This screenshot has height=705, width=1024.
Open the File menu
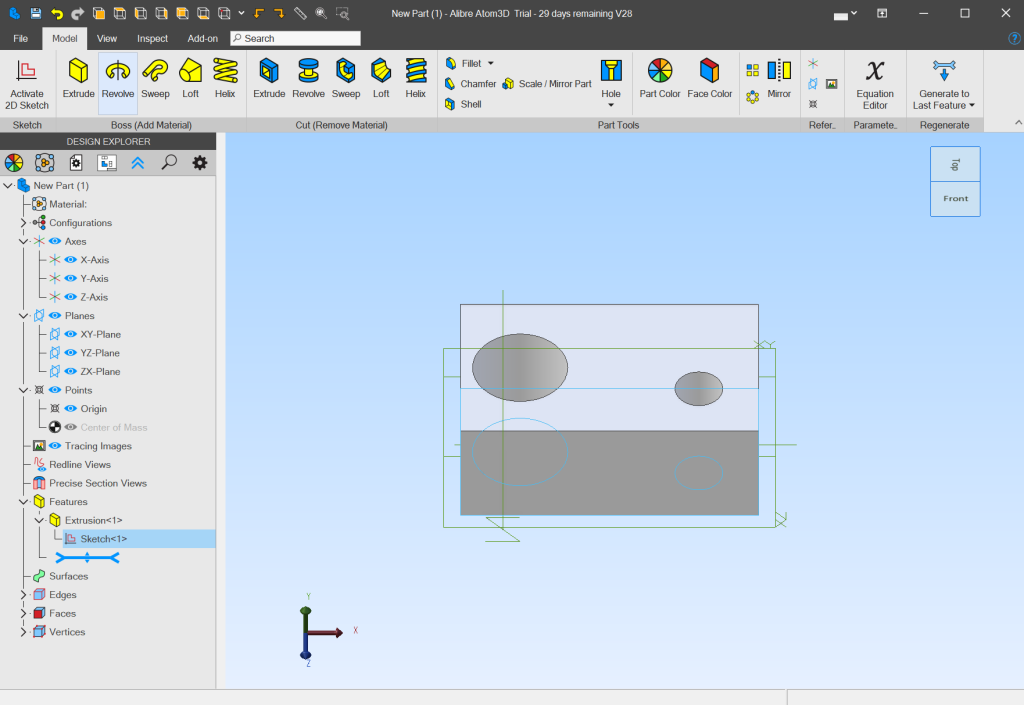point(20,38)
